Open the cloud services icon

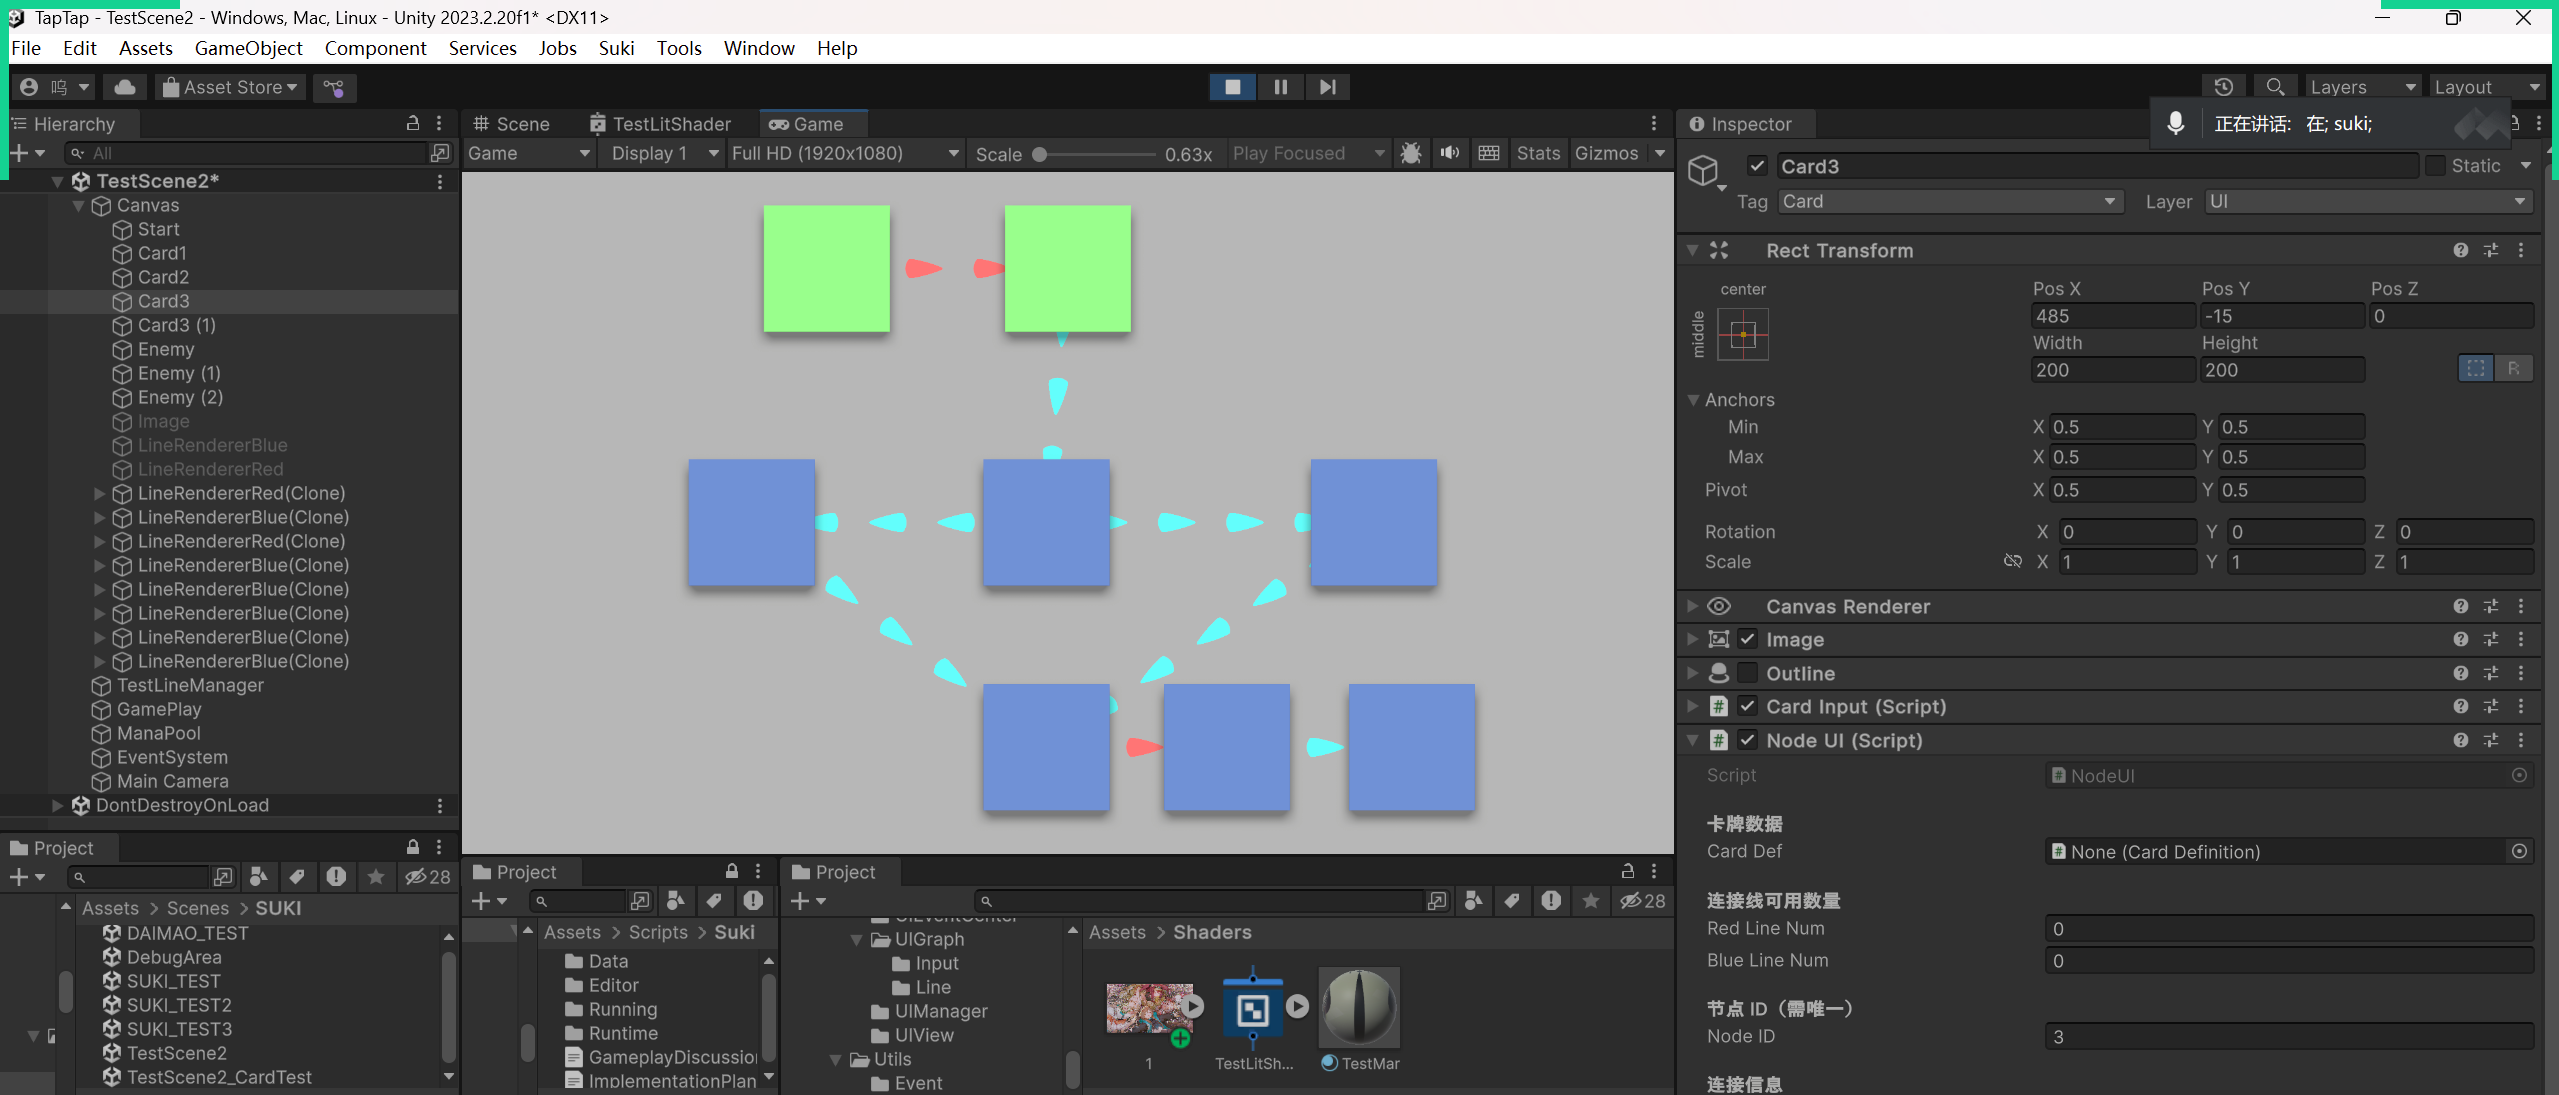point(125,87)
